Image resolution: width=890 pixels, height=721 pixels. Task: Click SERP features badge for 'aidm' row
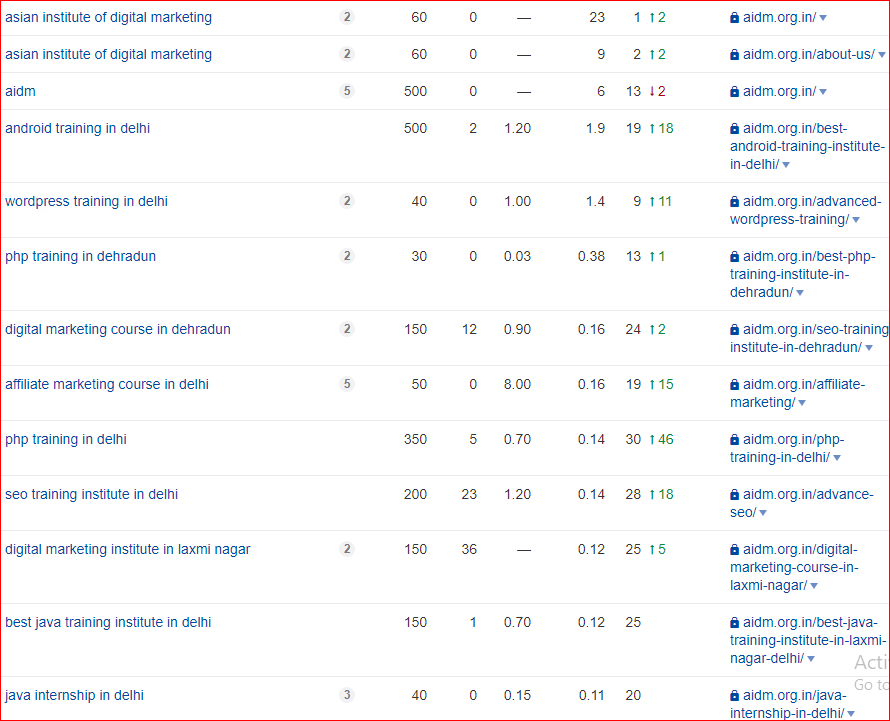point(347,91)
